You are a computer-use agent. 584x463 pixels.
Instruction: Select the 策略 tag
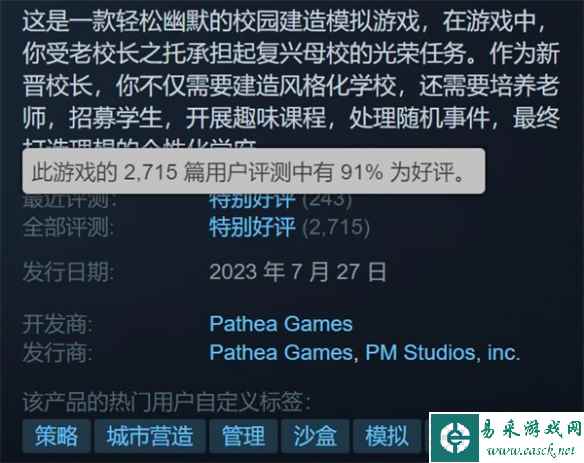coord(56,436)
